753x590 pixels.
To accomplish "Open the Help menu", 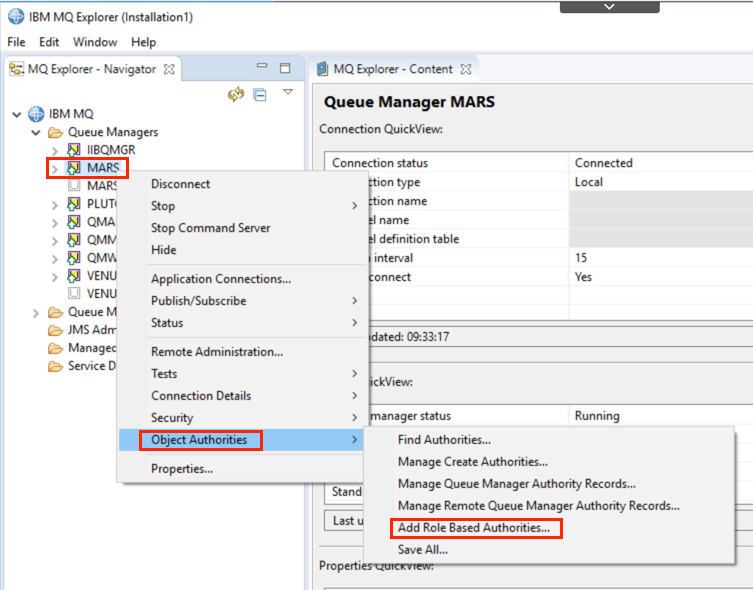I will (143, 42).
